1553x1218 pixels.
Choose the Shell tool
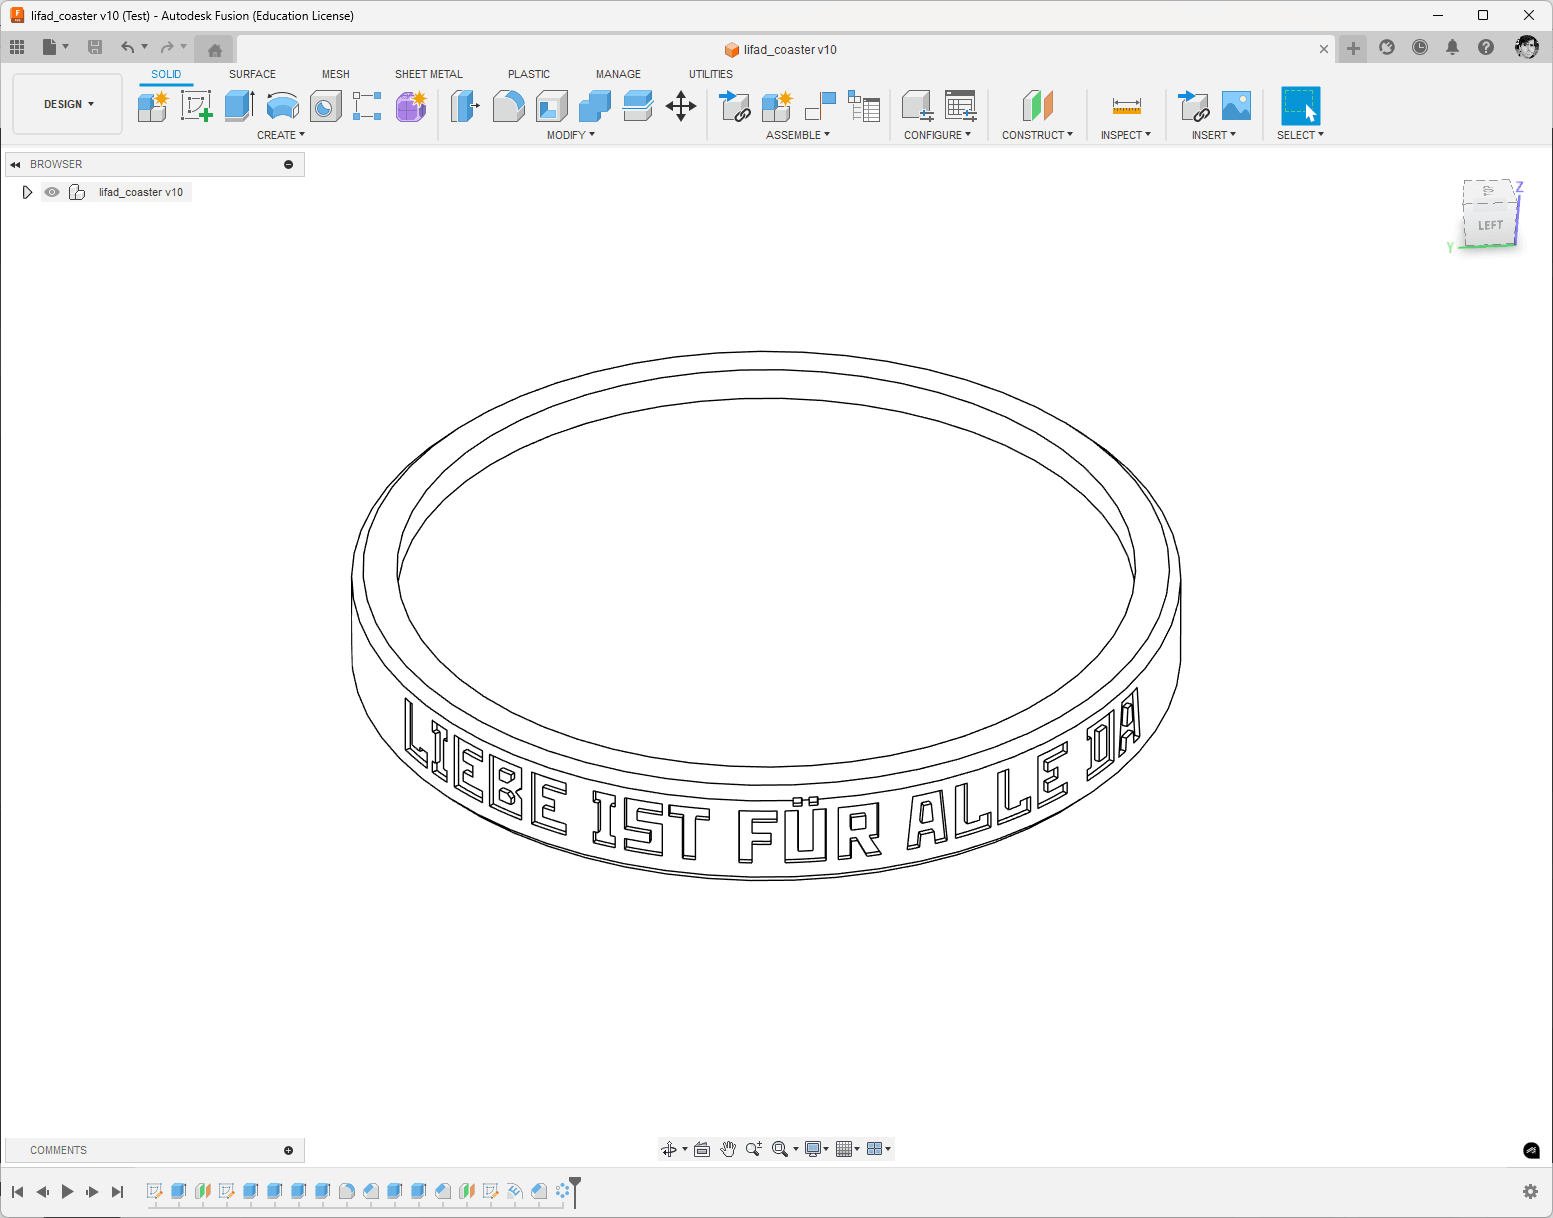pyautogui.click(x=551, y=106)
